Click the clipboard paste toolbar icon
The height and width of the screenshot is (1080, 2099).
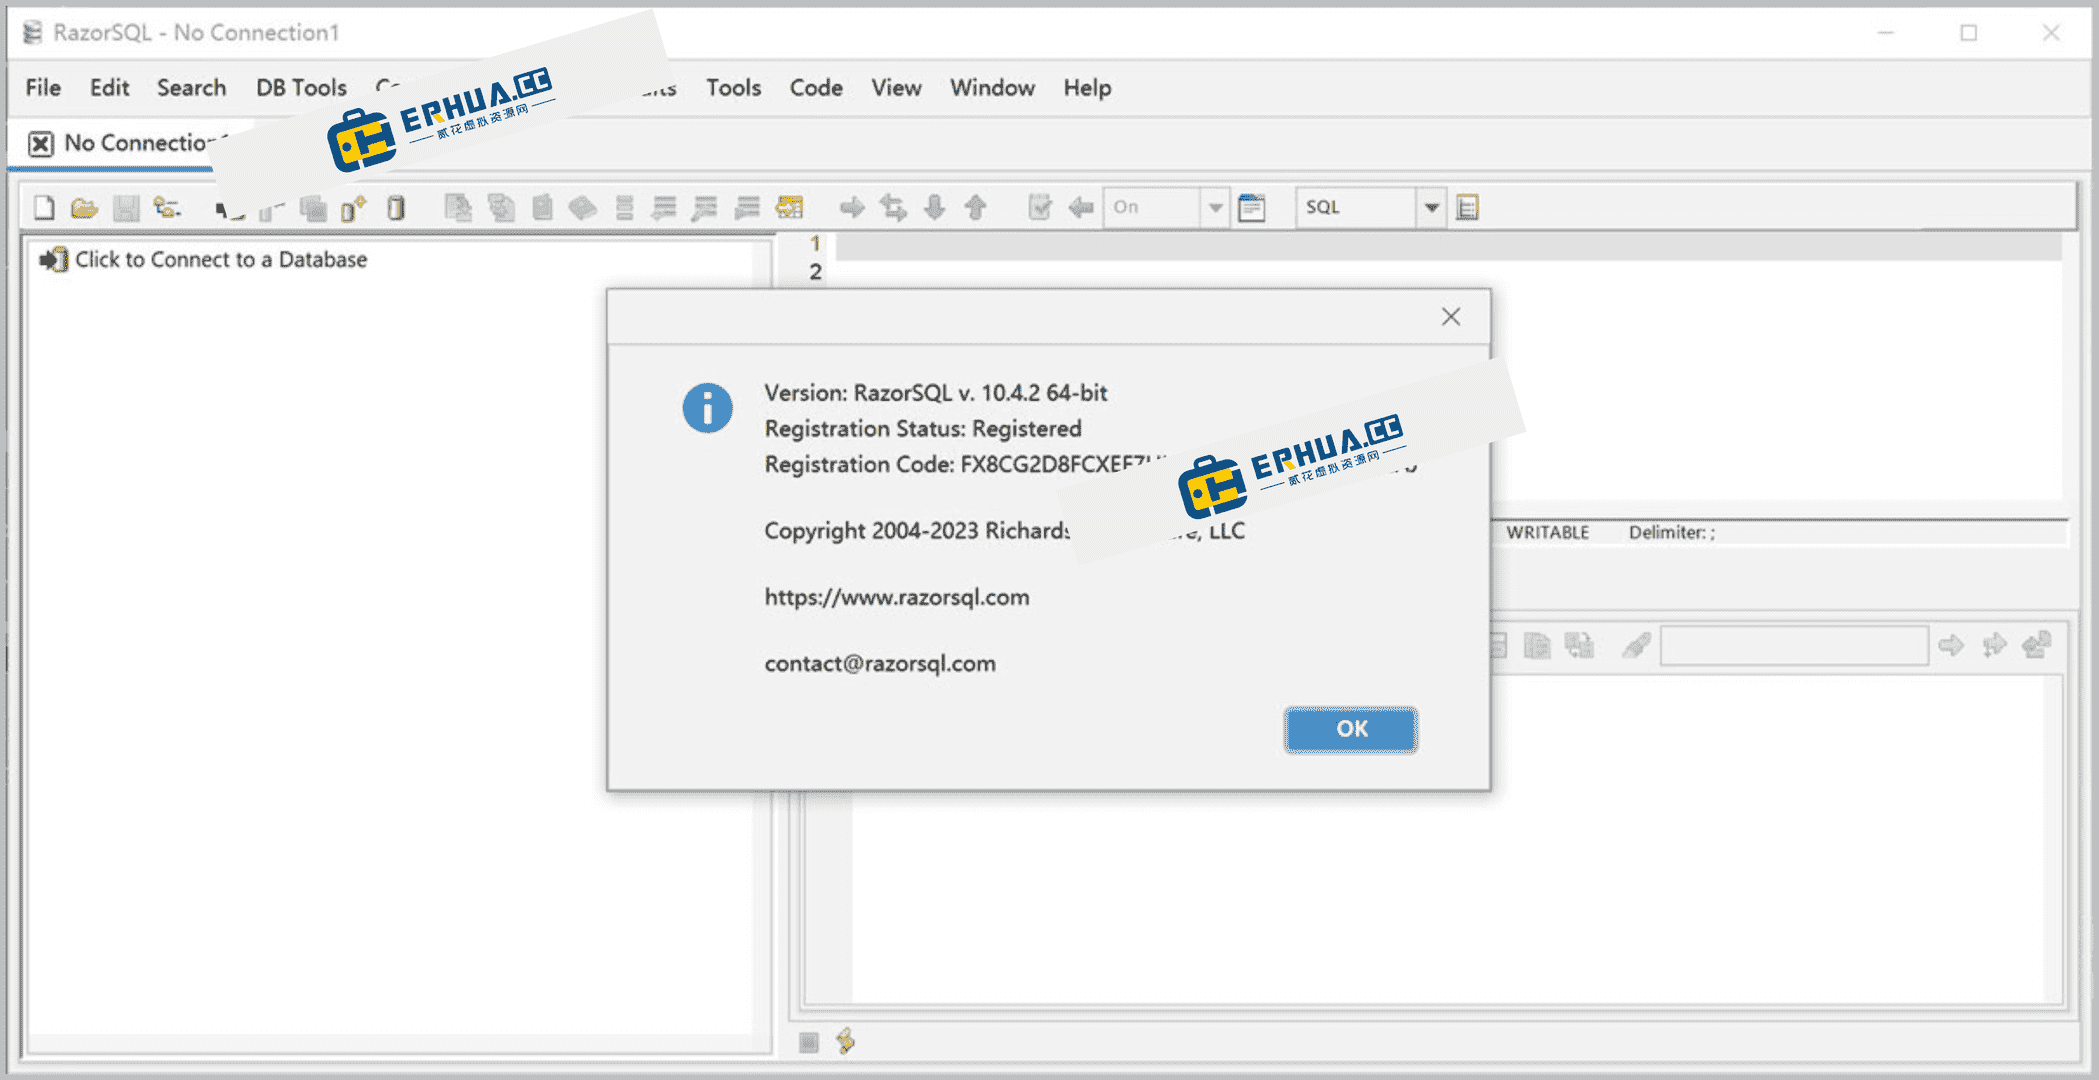pos(542,208)
